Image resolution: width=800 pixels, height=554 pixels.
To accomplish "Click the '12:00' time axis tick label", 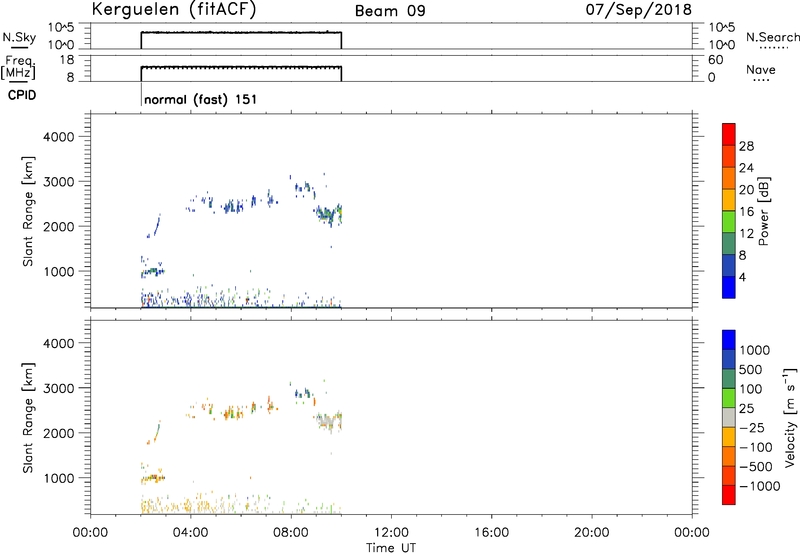I will point(391,533).
